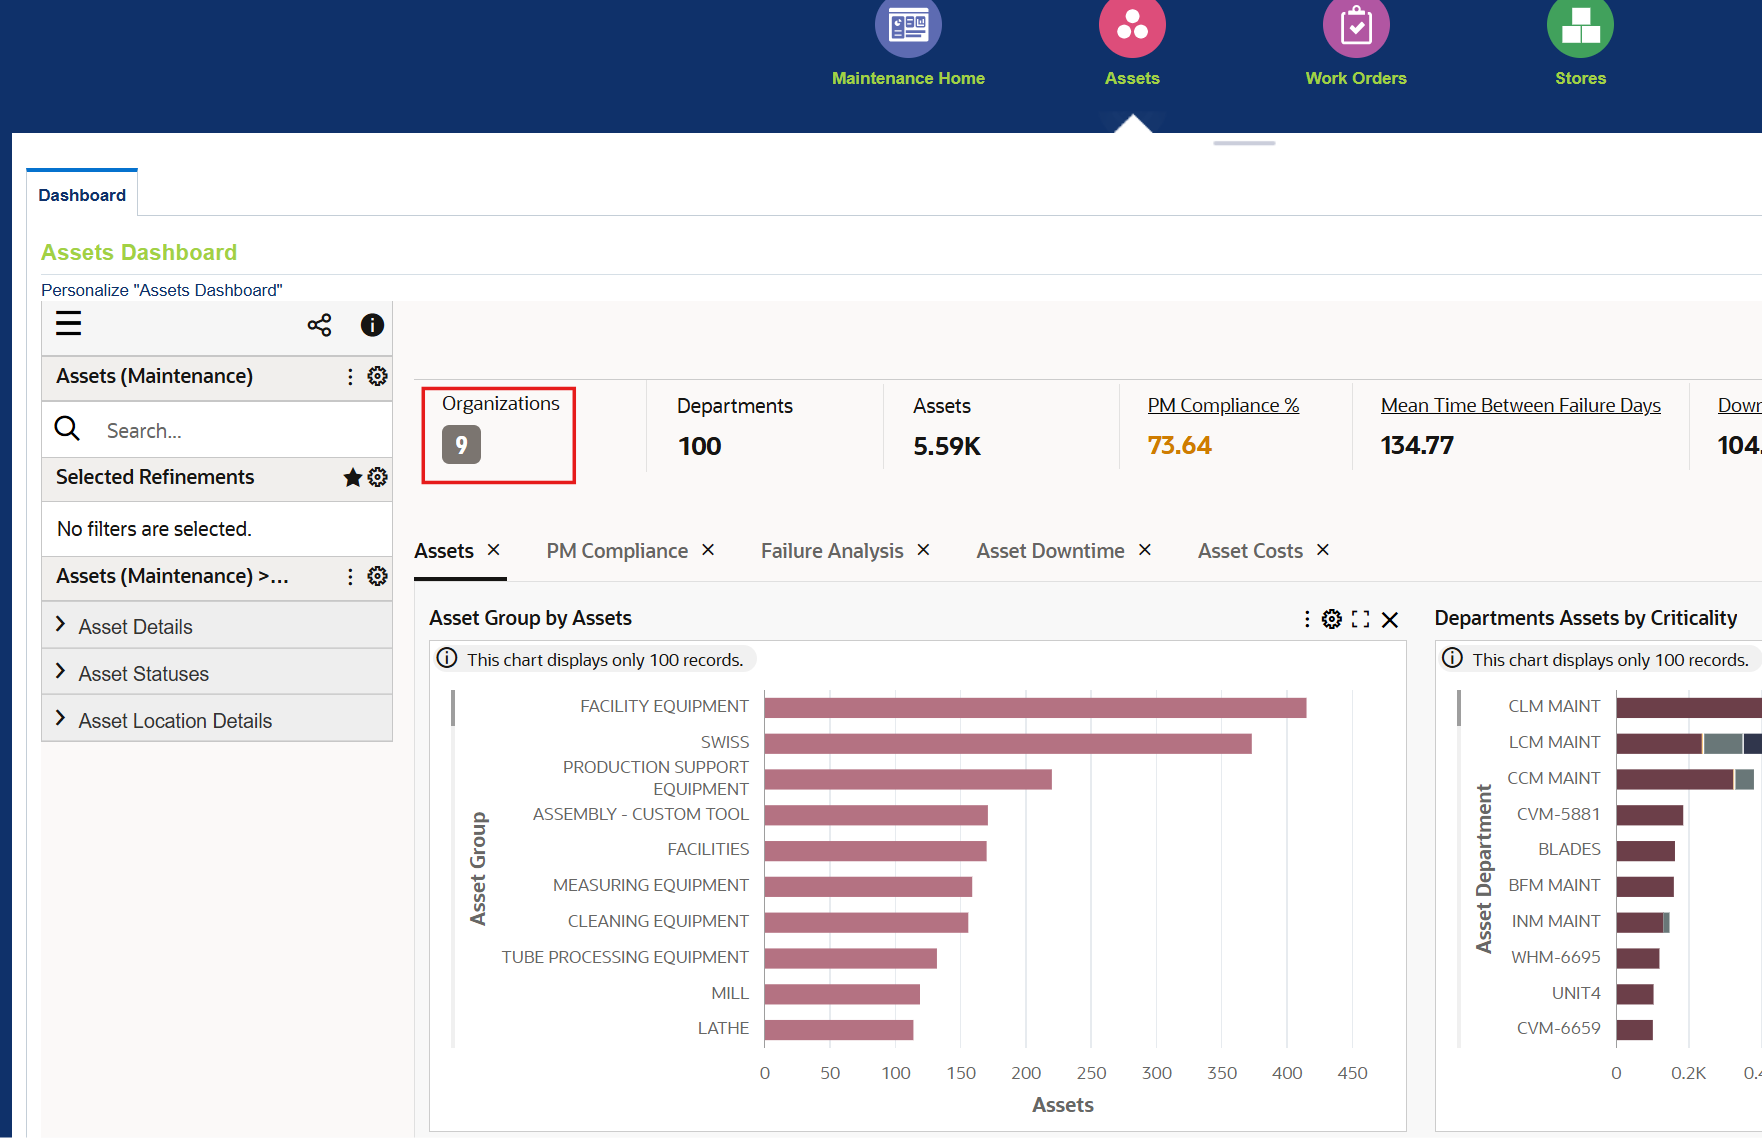
Task: Open Asset Group by Assets chart options menu
Action: [1307, 619]
